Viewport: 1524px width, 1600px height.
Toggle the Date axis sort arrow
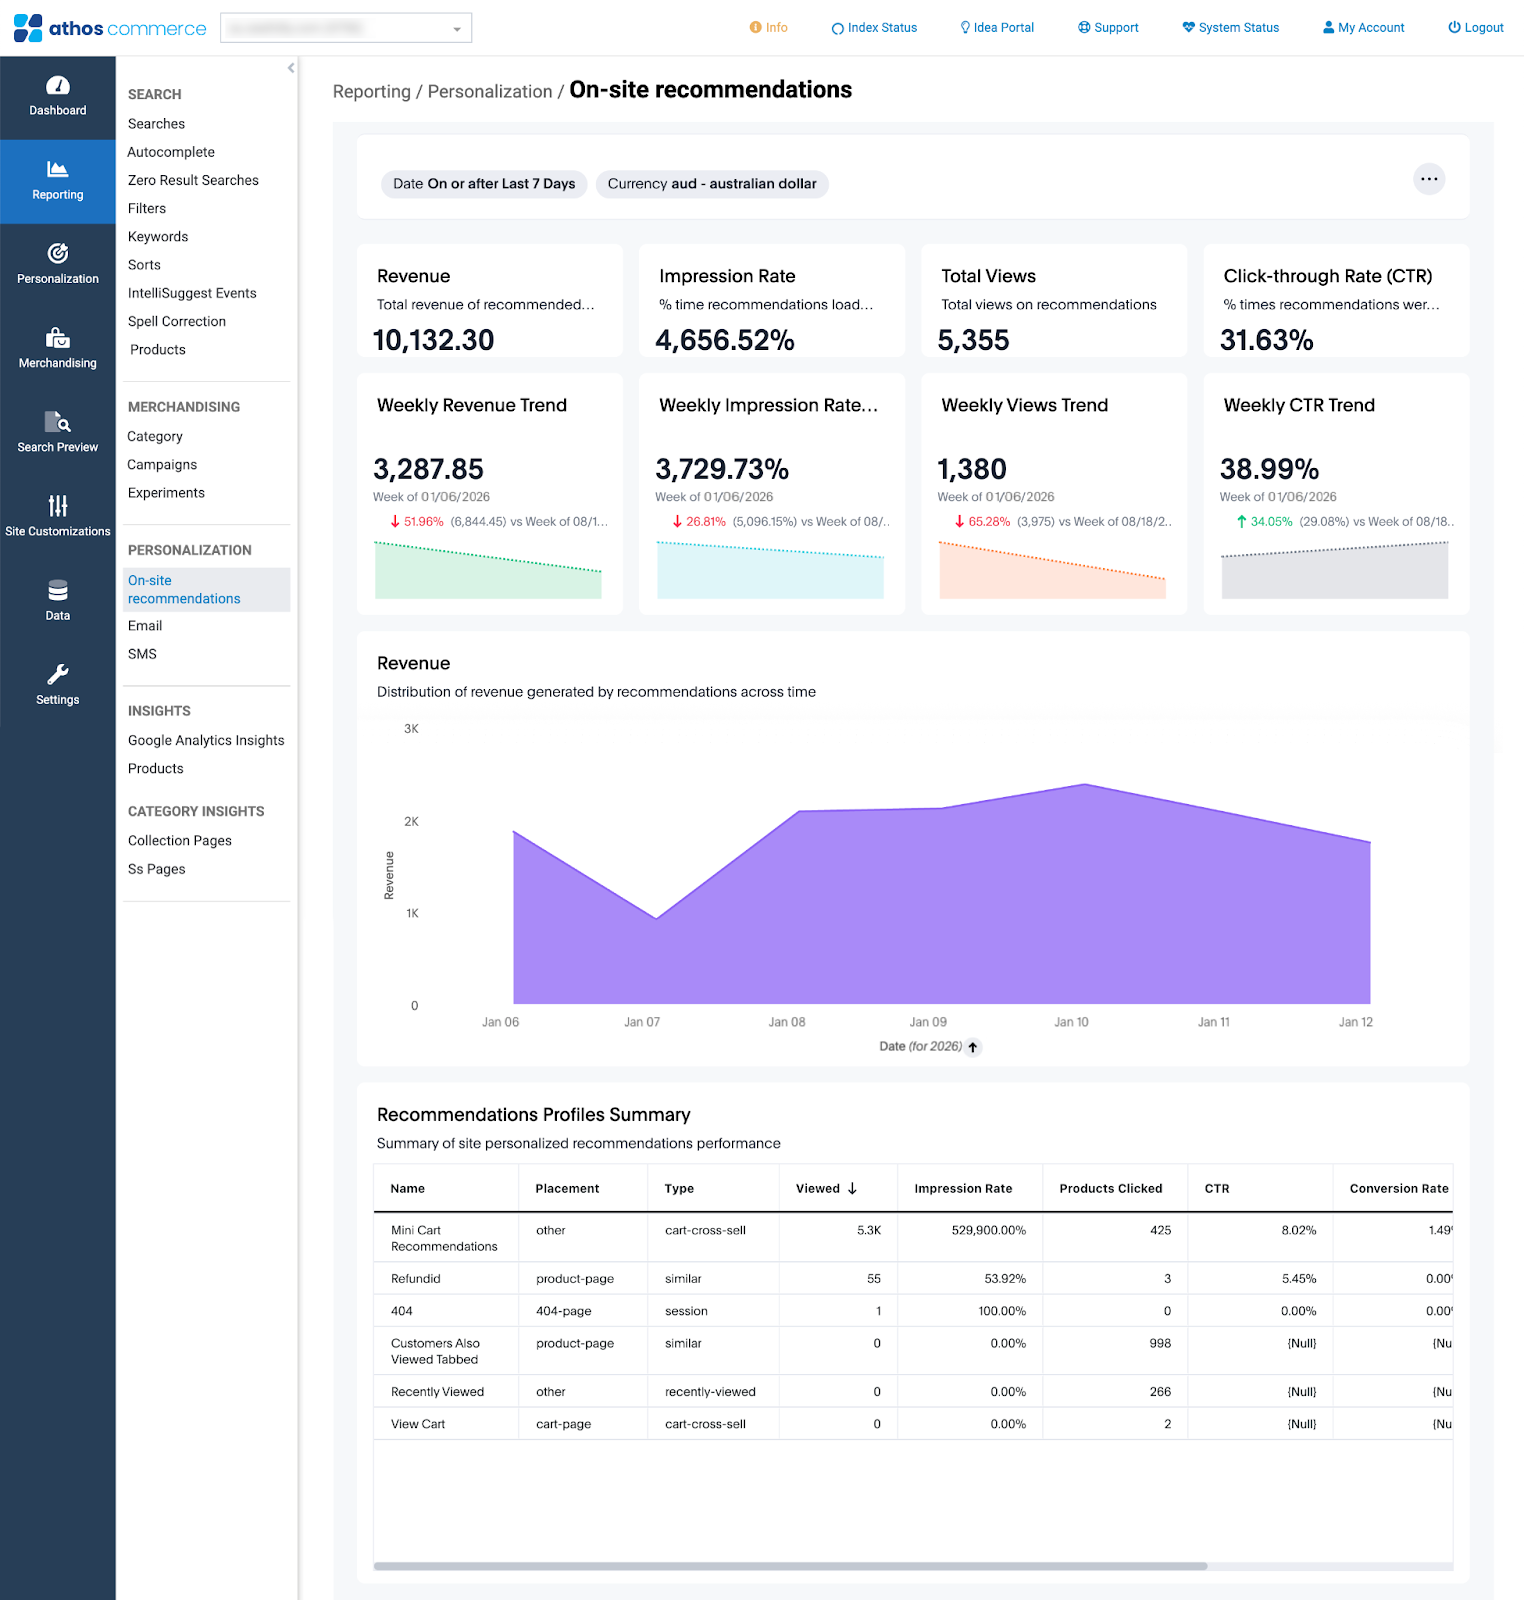click(x=973, y=1047)
